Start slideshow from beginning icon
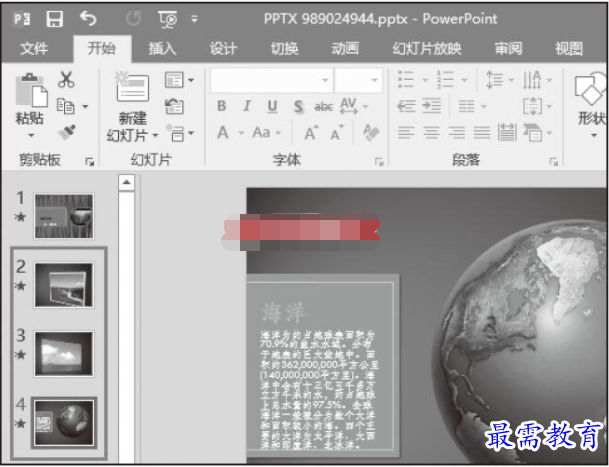Image resolution: width=609 pixels, height=467 pixels. (168, 19)
